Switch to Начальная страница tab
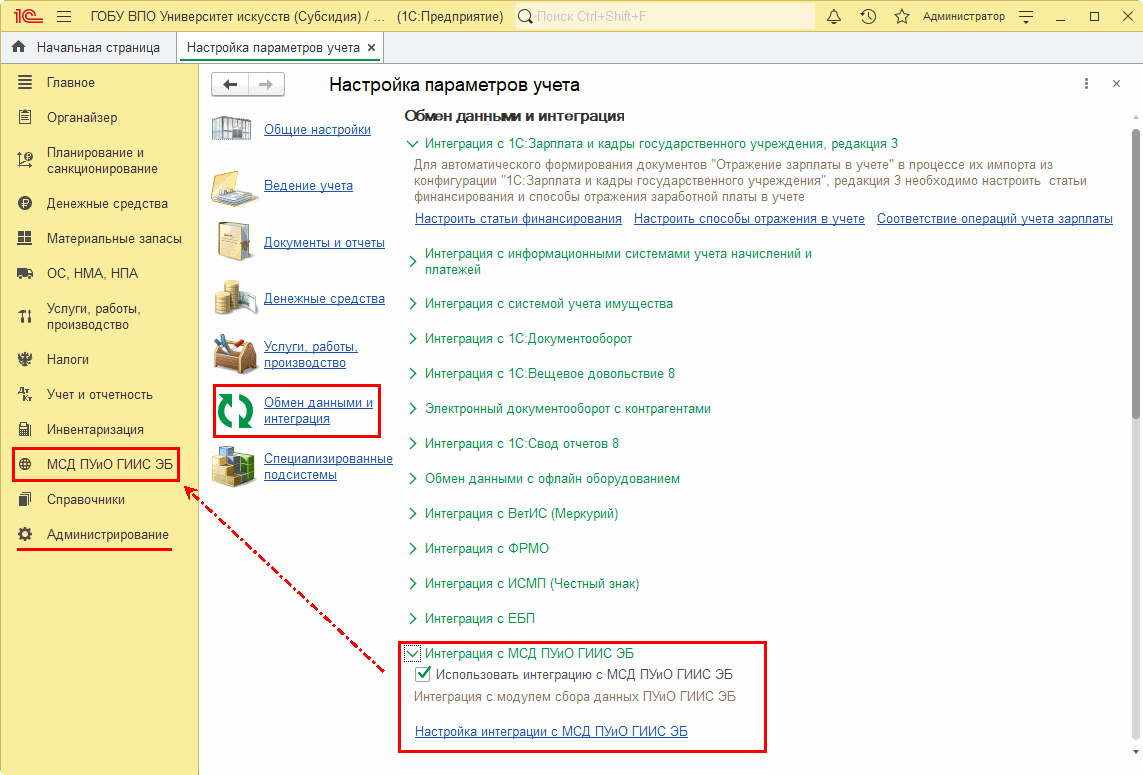This screenshot has width=1143, height=775. tap(97, 47)
